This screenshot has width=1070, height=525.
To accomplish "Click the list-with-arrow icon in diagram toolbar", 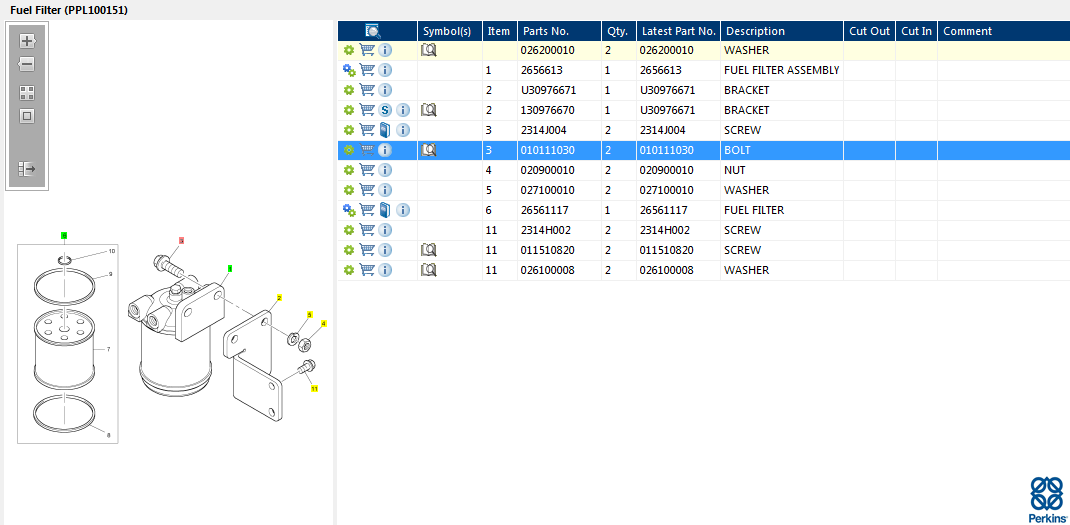I will (27, 169).
